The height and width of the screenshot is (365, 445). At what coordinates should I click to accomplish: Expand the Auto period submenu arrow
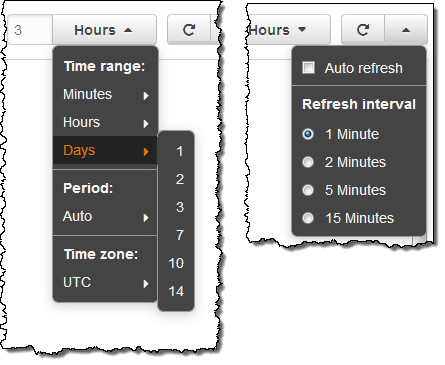coord(146,218)
